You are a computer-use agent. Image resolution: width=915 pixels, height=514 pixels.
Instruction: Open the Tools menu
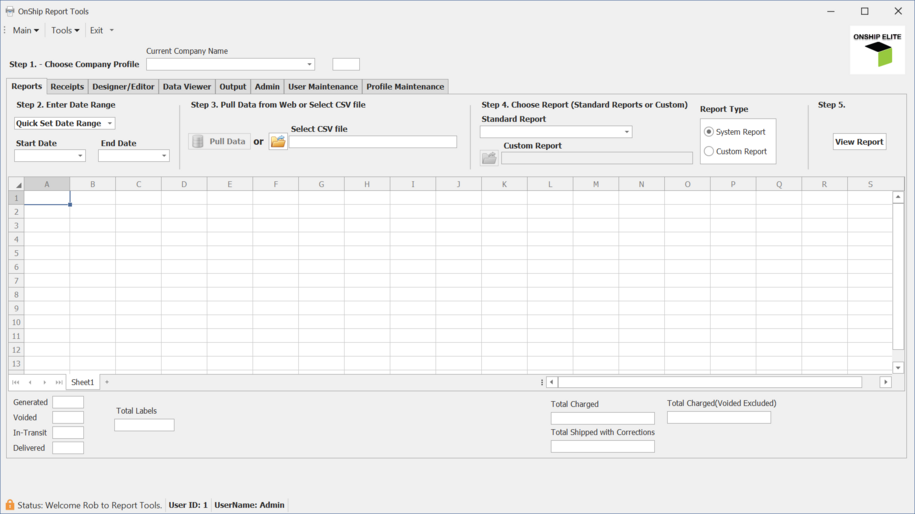click(65, 30)
